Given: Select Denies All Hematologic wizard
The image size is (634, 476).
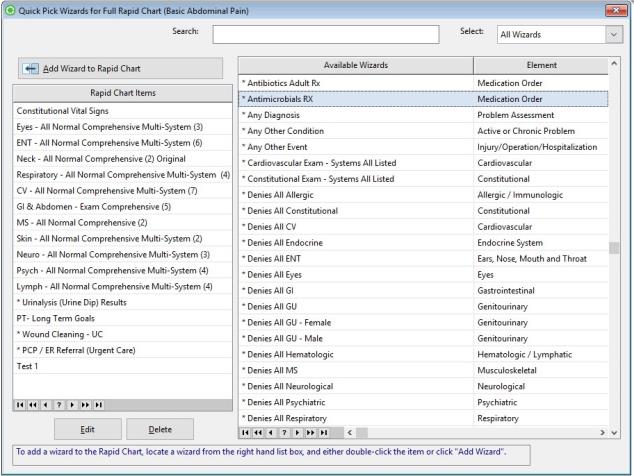Looking at the screenshot, I should click(x=423, y=355).
